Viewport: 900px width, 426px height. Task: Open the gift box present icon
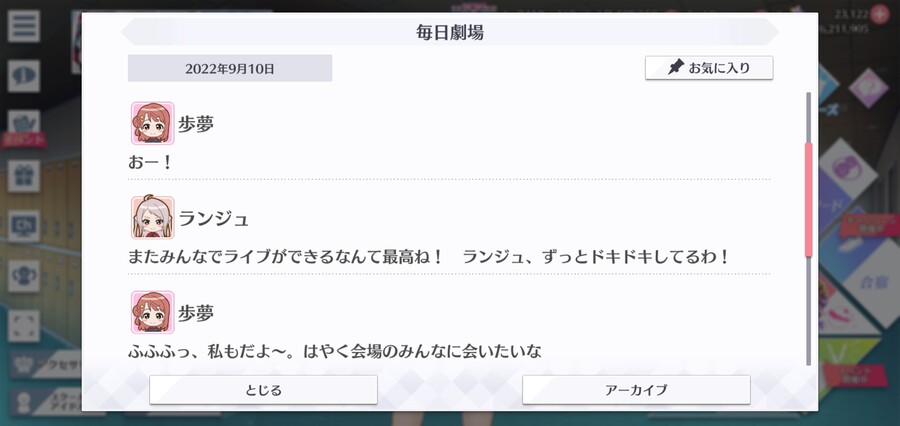24,176
